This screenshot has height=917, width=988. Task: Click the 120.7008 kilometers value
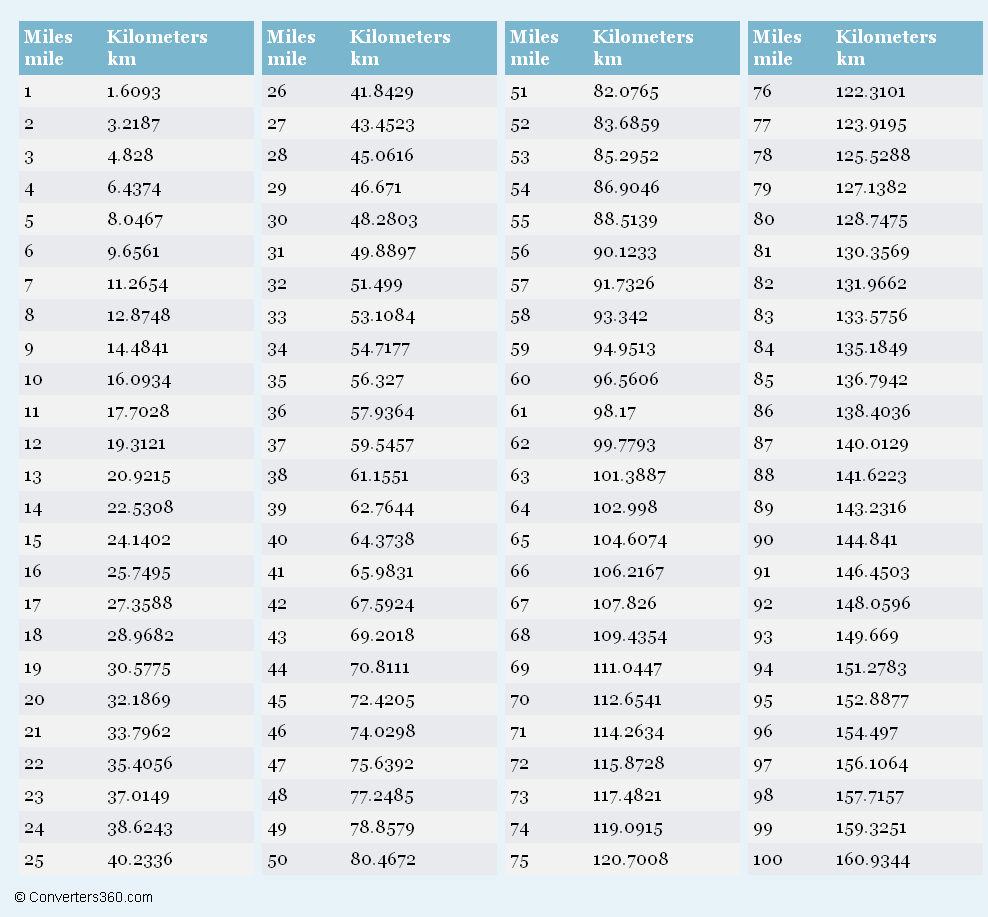coord(630,860)
